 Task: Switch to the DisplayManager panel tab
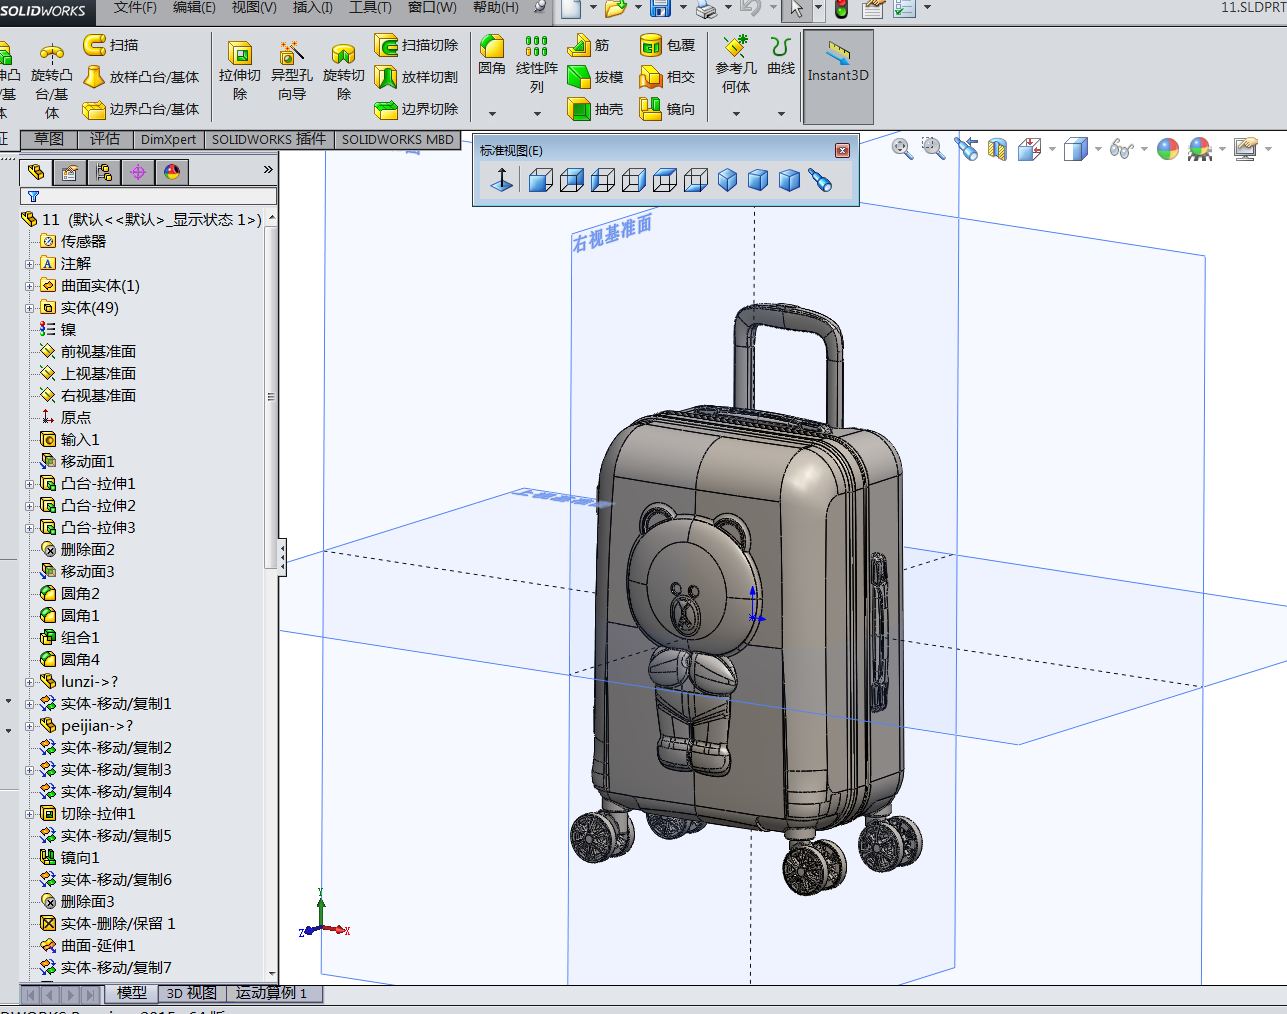click(x=172, y=172)
